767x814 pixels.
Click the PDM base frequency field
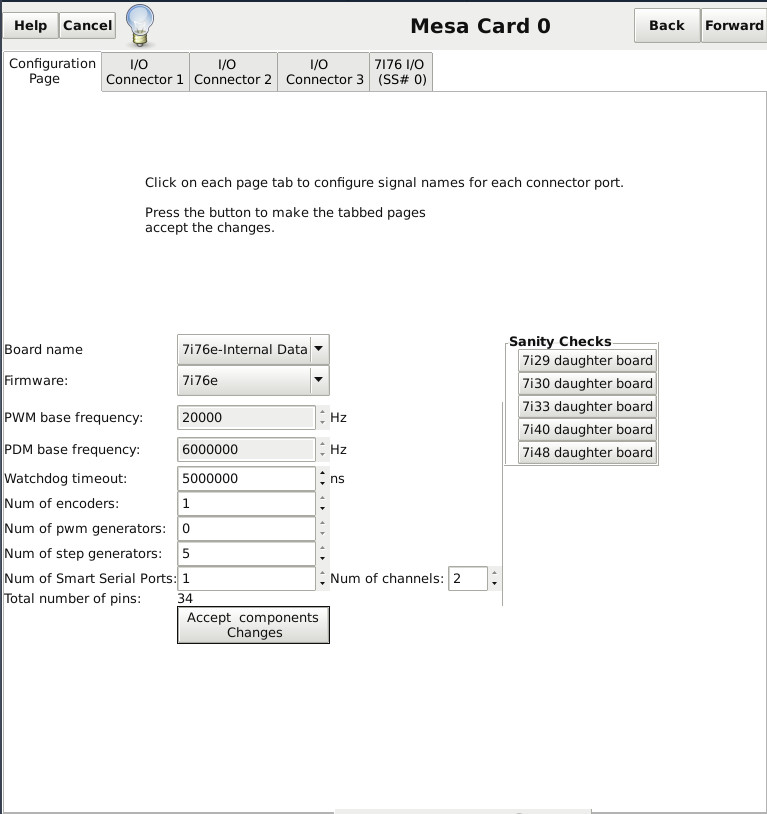pos(246,450)
